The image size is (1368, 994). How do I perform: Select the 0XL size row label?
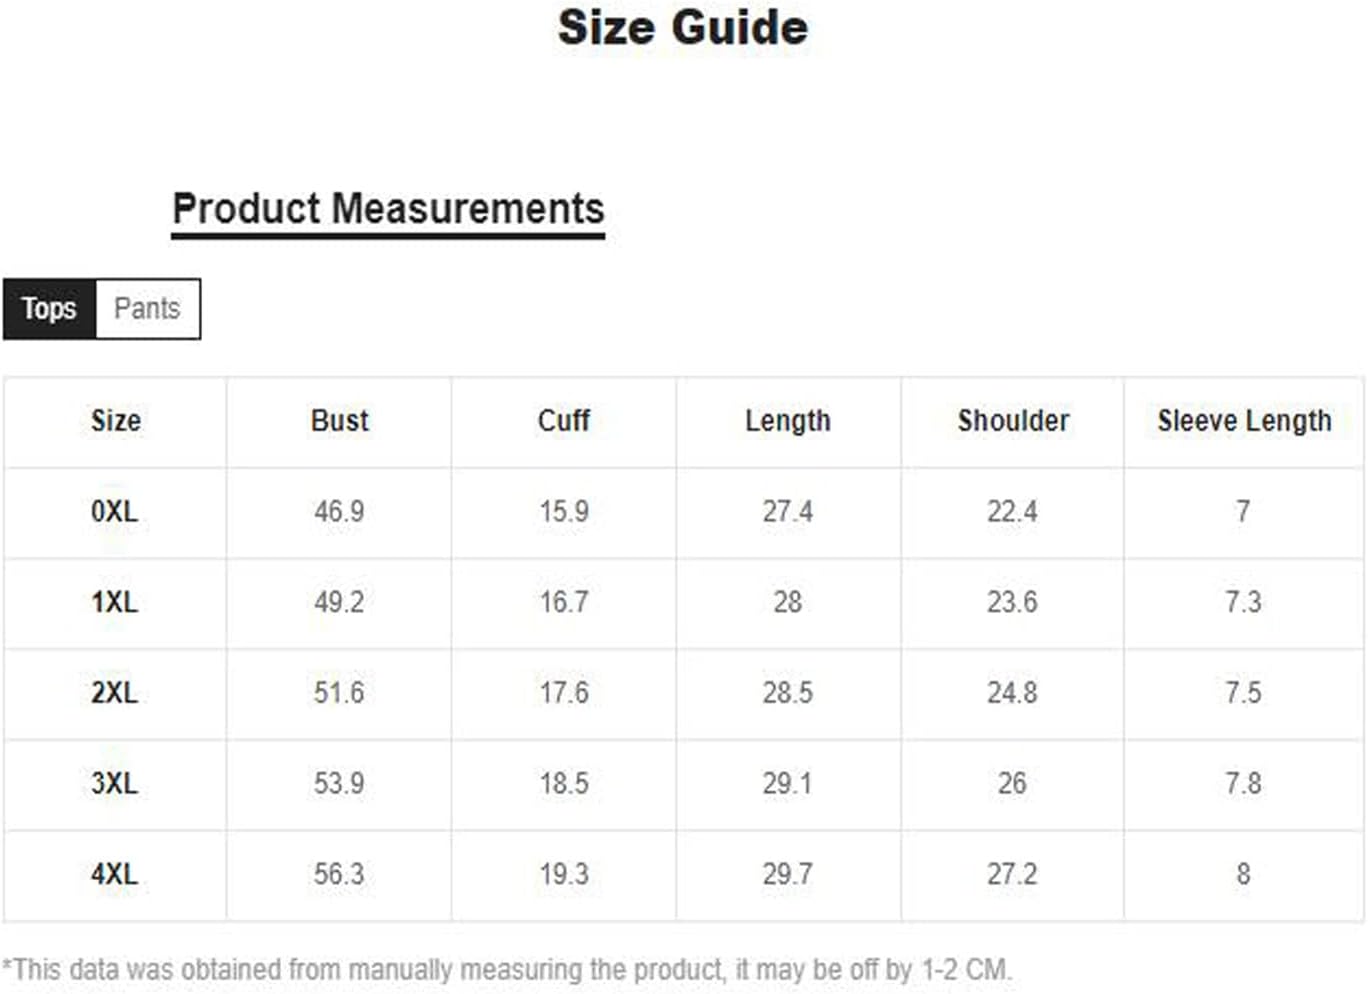[x=115, y=512]
